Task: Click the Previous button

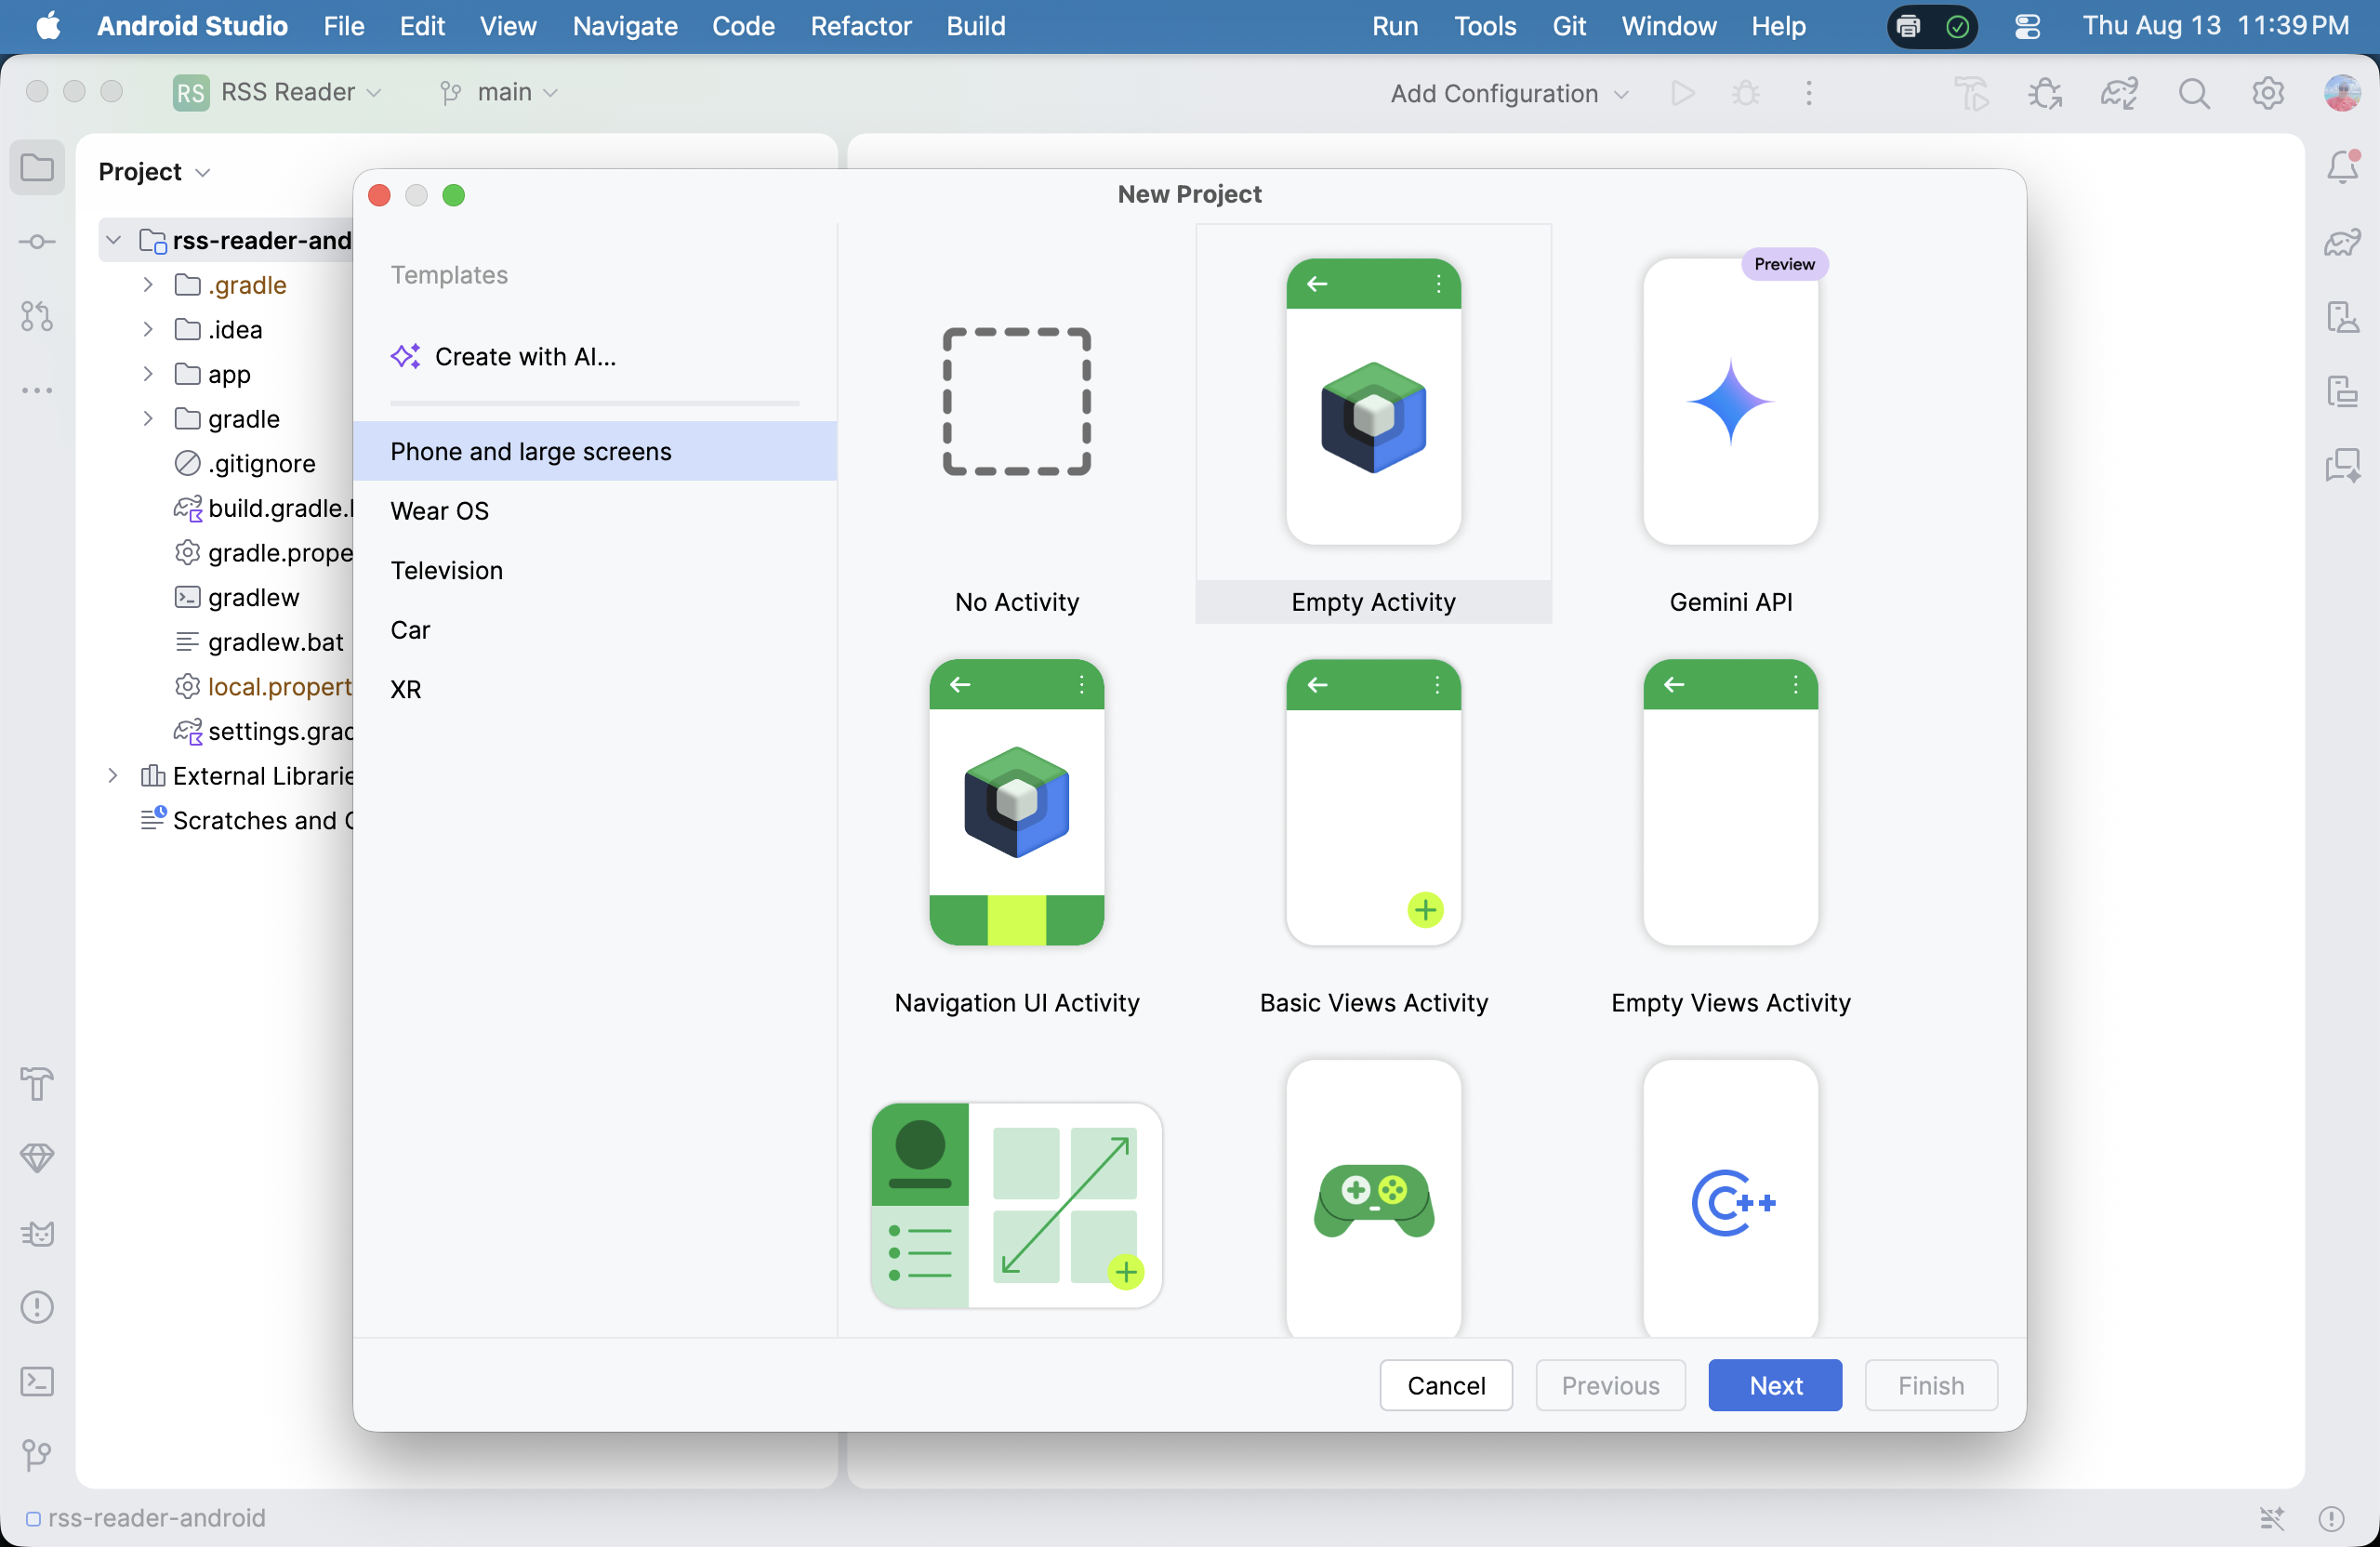Action: 1610,1385
